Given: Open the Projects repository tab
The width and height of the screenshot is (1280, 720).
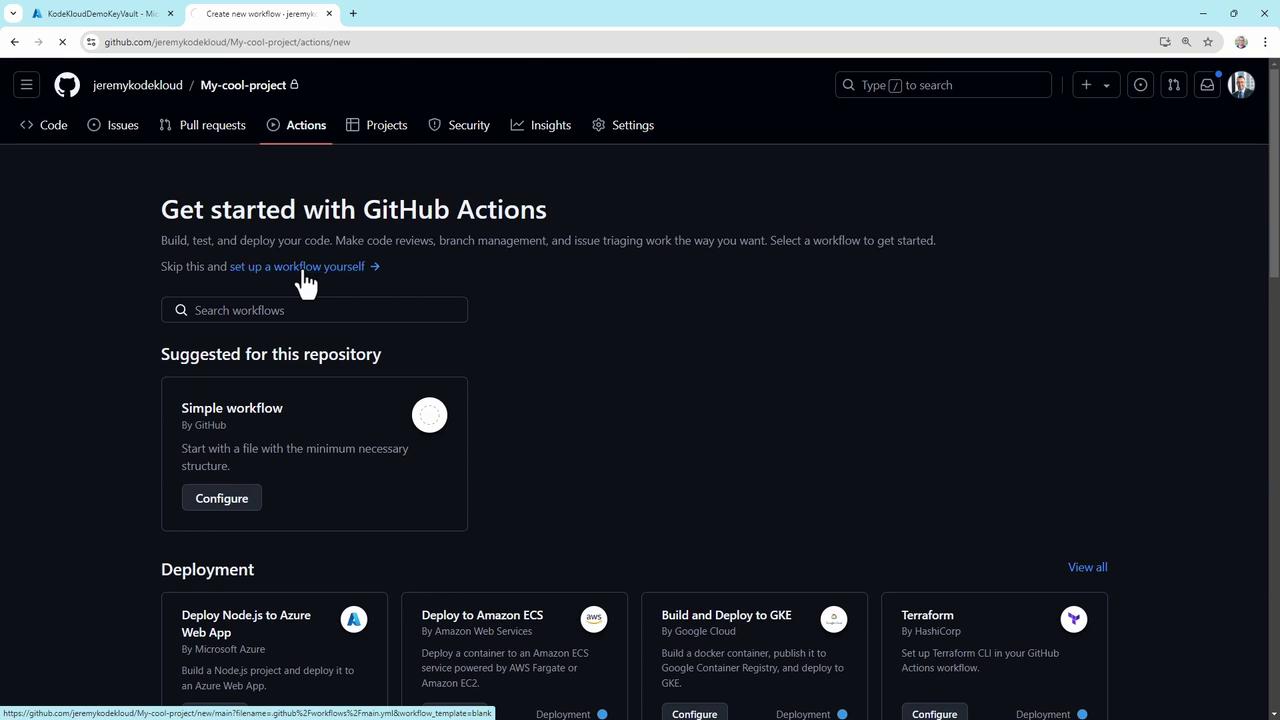Looking at the screenshot, I should click(377, 125).
